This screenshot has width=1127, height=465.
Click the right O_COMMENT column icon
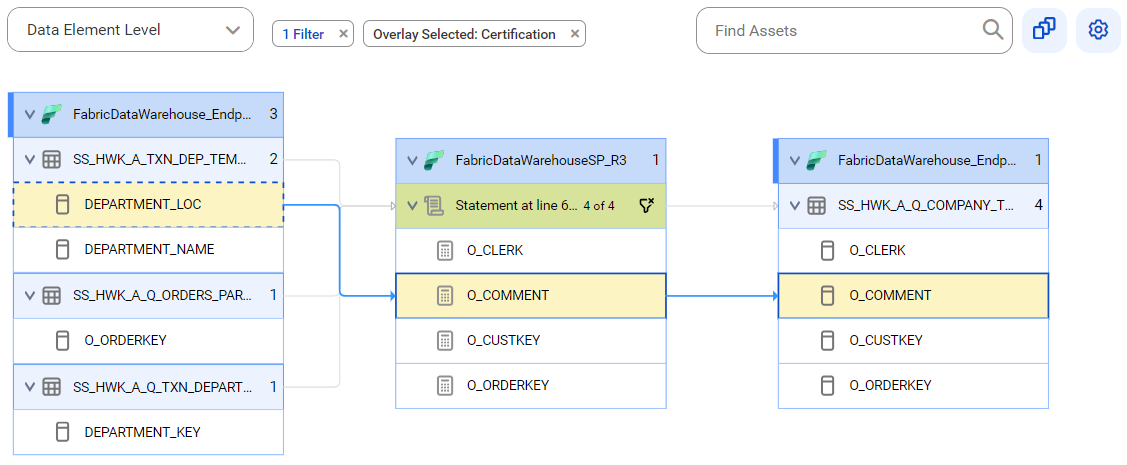[x=827, y=295]
